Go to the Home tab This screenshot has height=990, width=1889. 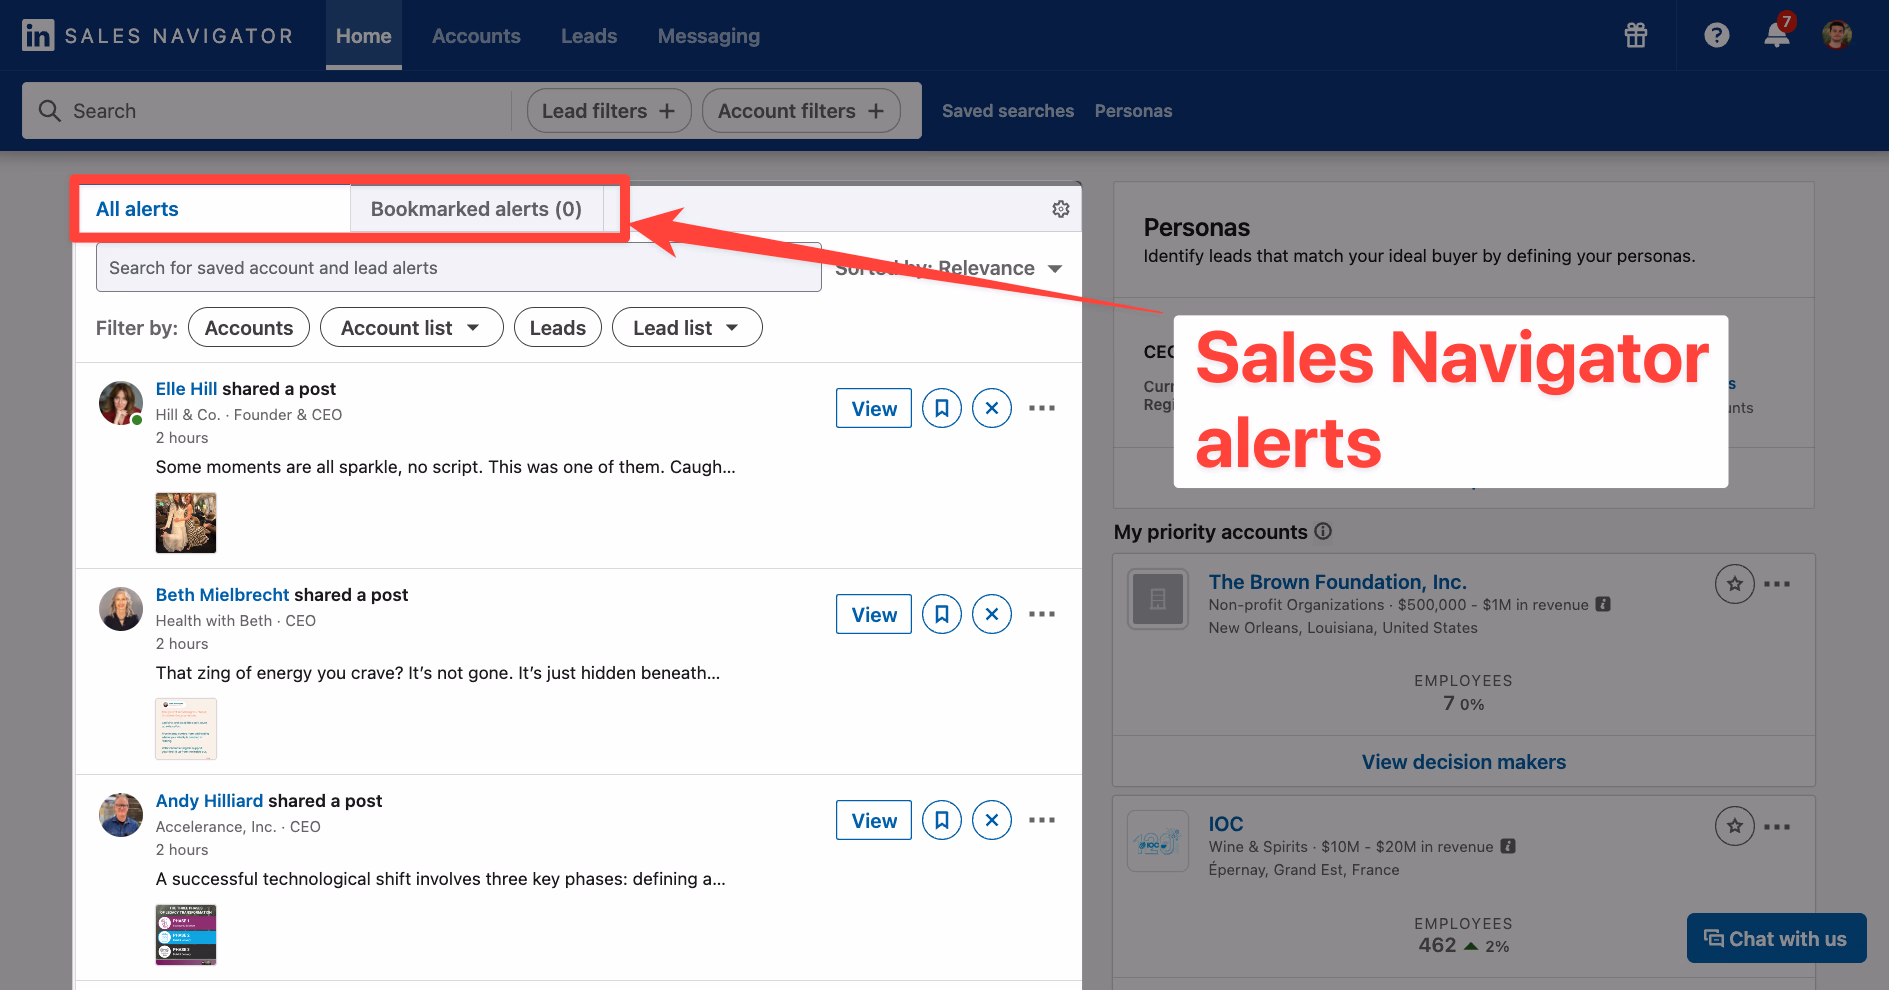pos(364,36)
